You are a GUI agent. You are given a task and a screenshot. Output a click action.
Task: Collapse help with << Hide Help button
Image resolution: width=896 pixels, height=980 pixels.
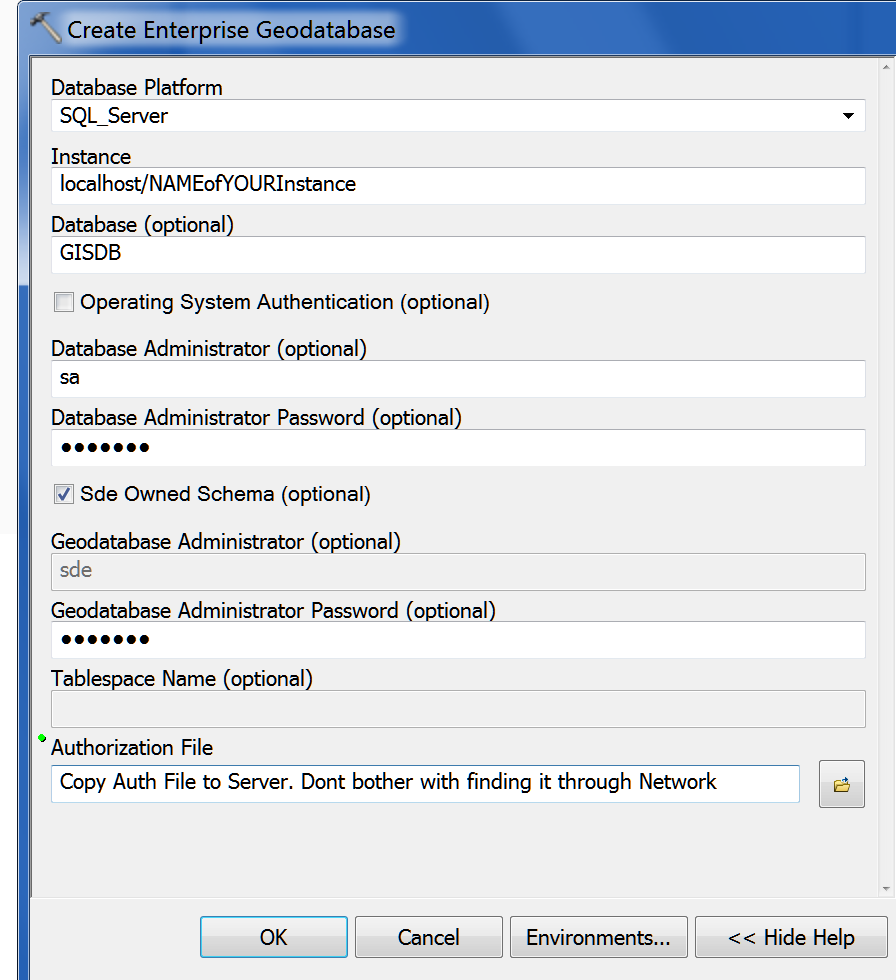coord(791,938)
